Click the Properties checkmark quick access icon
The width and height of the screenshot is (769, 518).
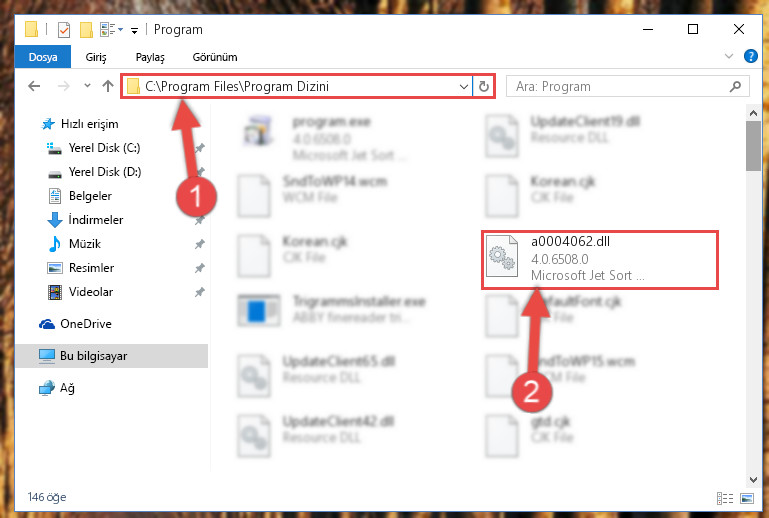pyautogui.click(x=64, y=30)
